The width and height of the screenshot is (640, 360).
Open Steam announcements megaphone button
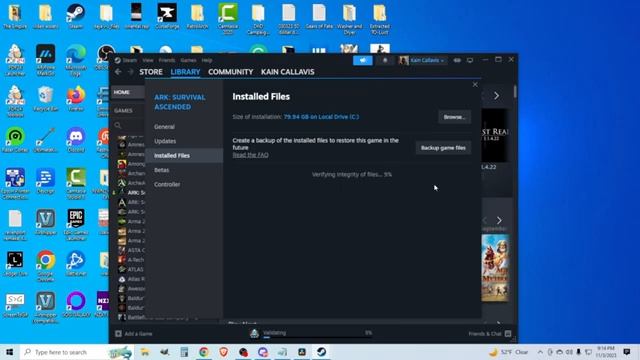point(362,60)
